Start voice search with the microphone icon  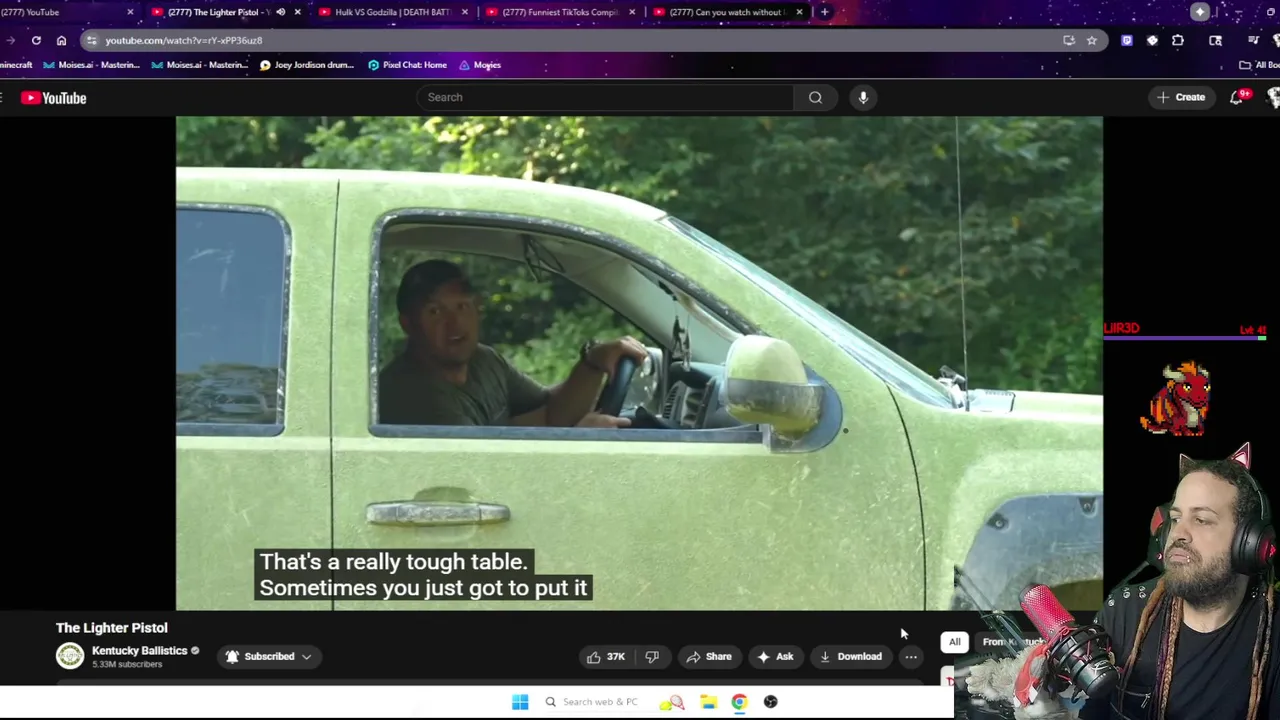[863, 97]
